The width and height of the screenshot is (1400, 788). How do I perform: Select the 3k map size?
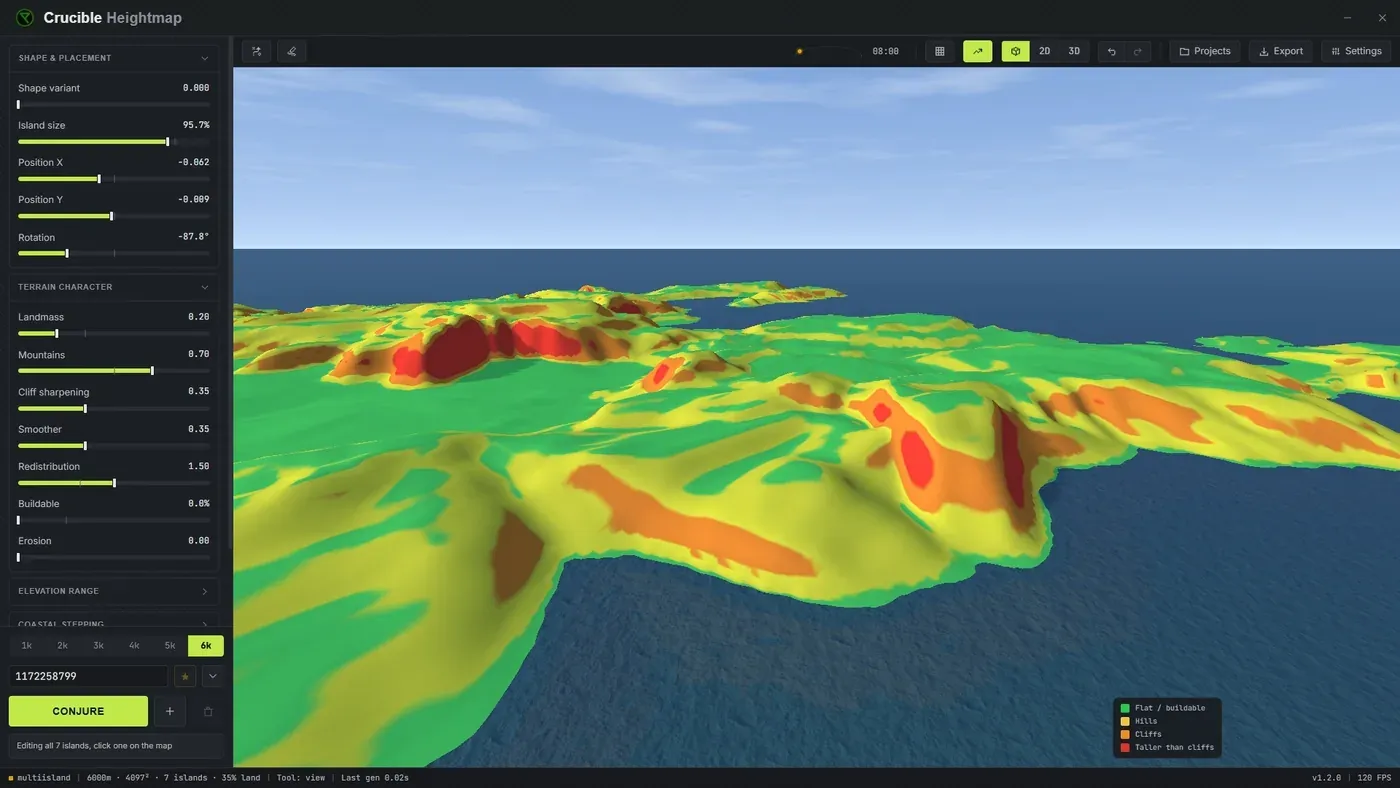coord(99,646)
